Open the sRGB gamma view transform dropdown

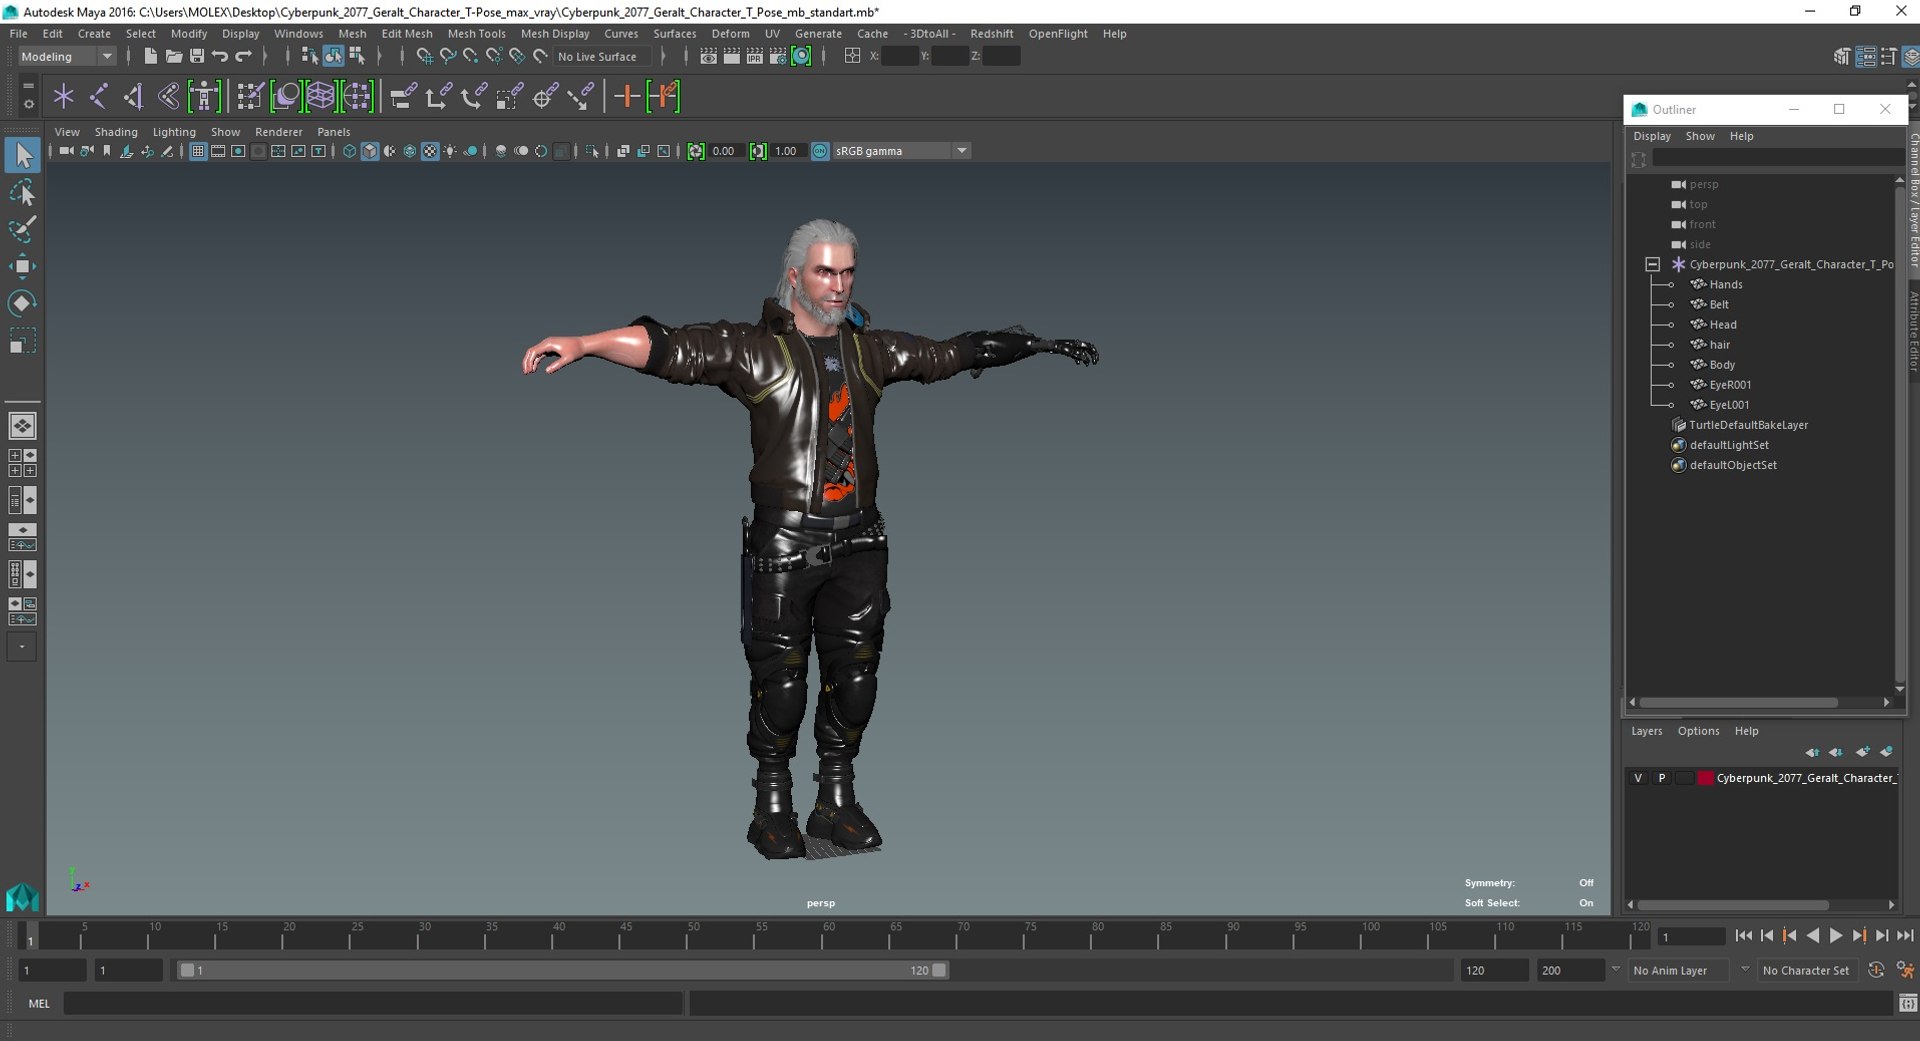(x=901, y=151)
